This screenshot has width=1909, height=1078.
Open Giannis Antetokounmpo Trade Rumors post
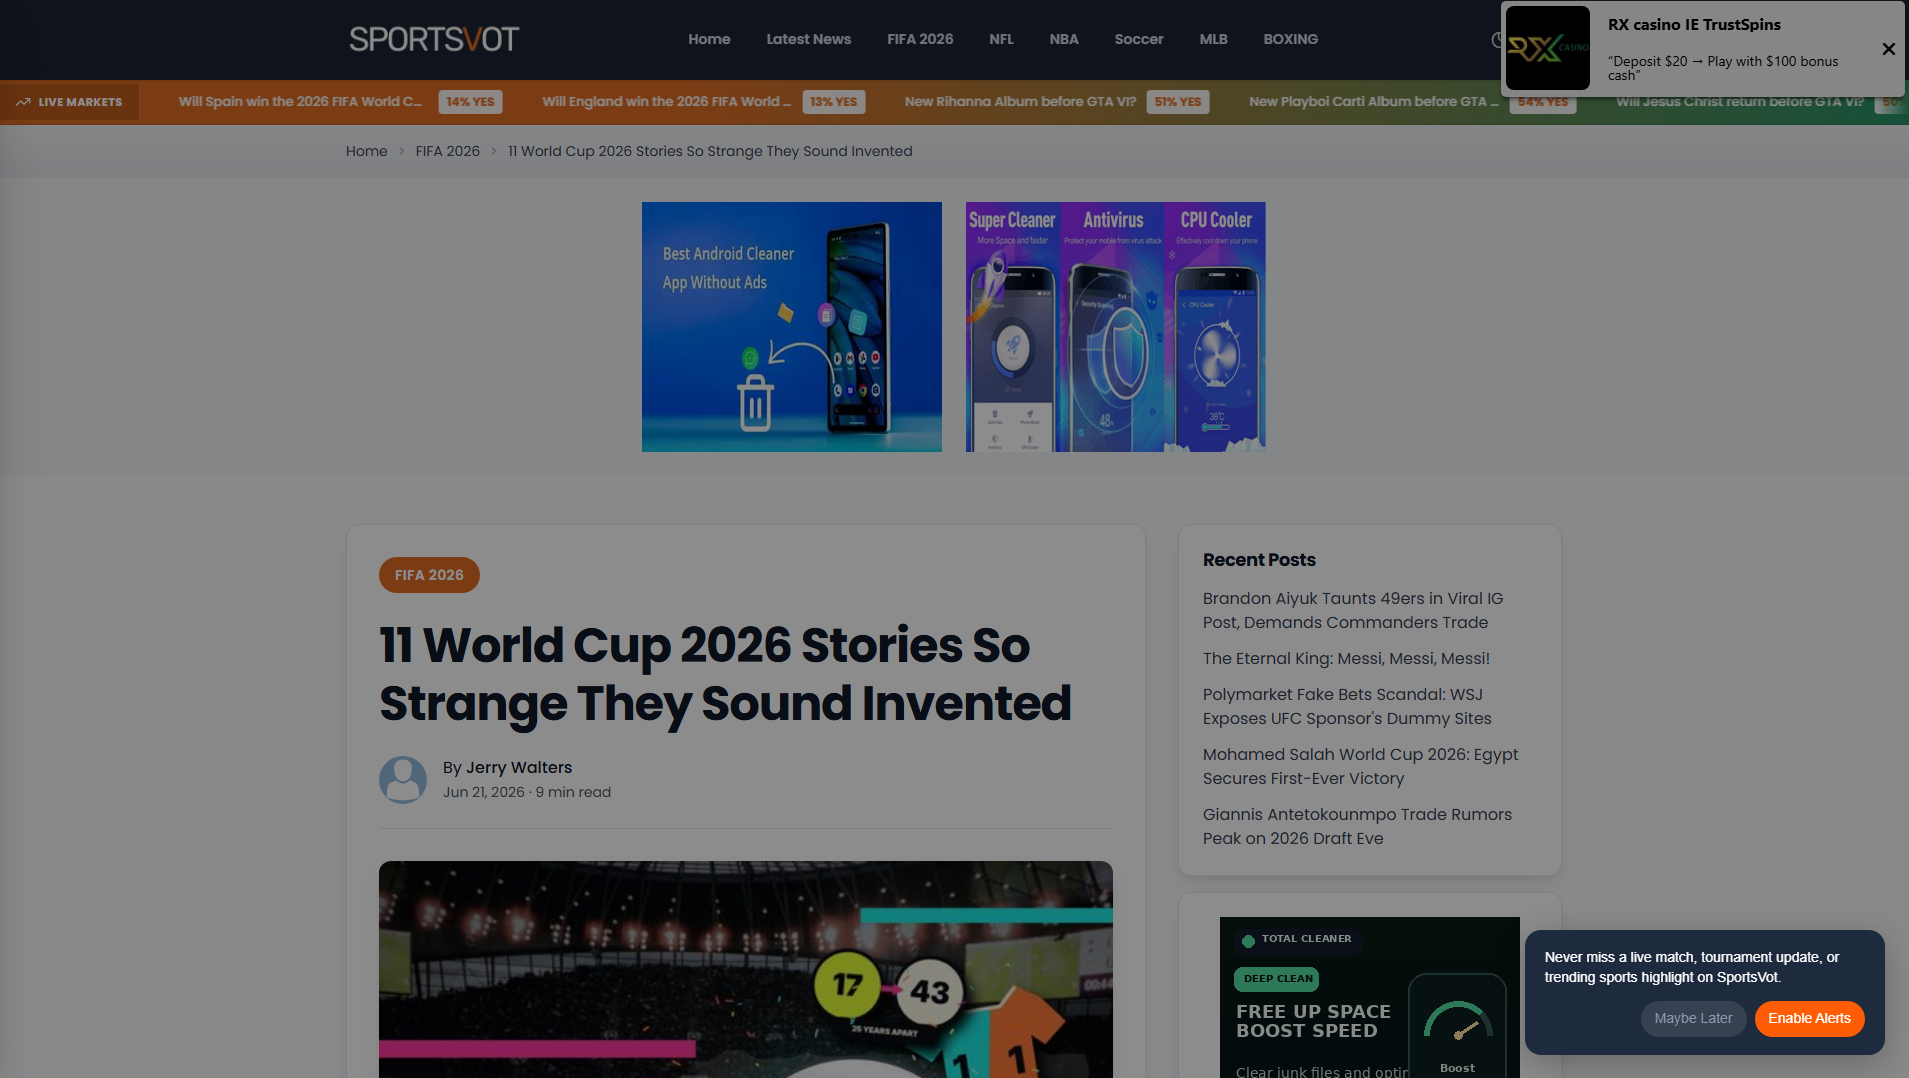1357,826
